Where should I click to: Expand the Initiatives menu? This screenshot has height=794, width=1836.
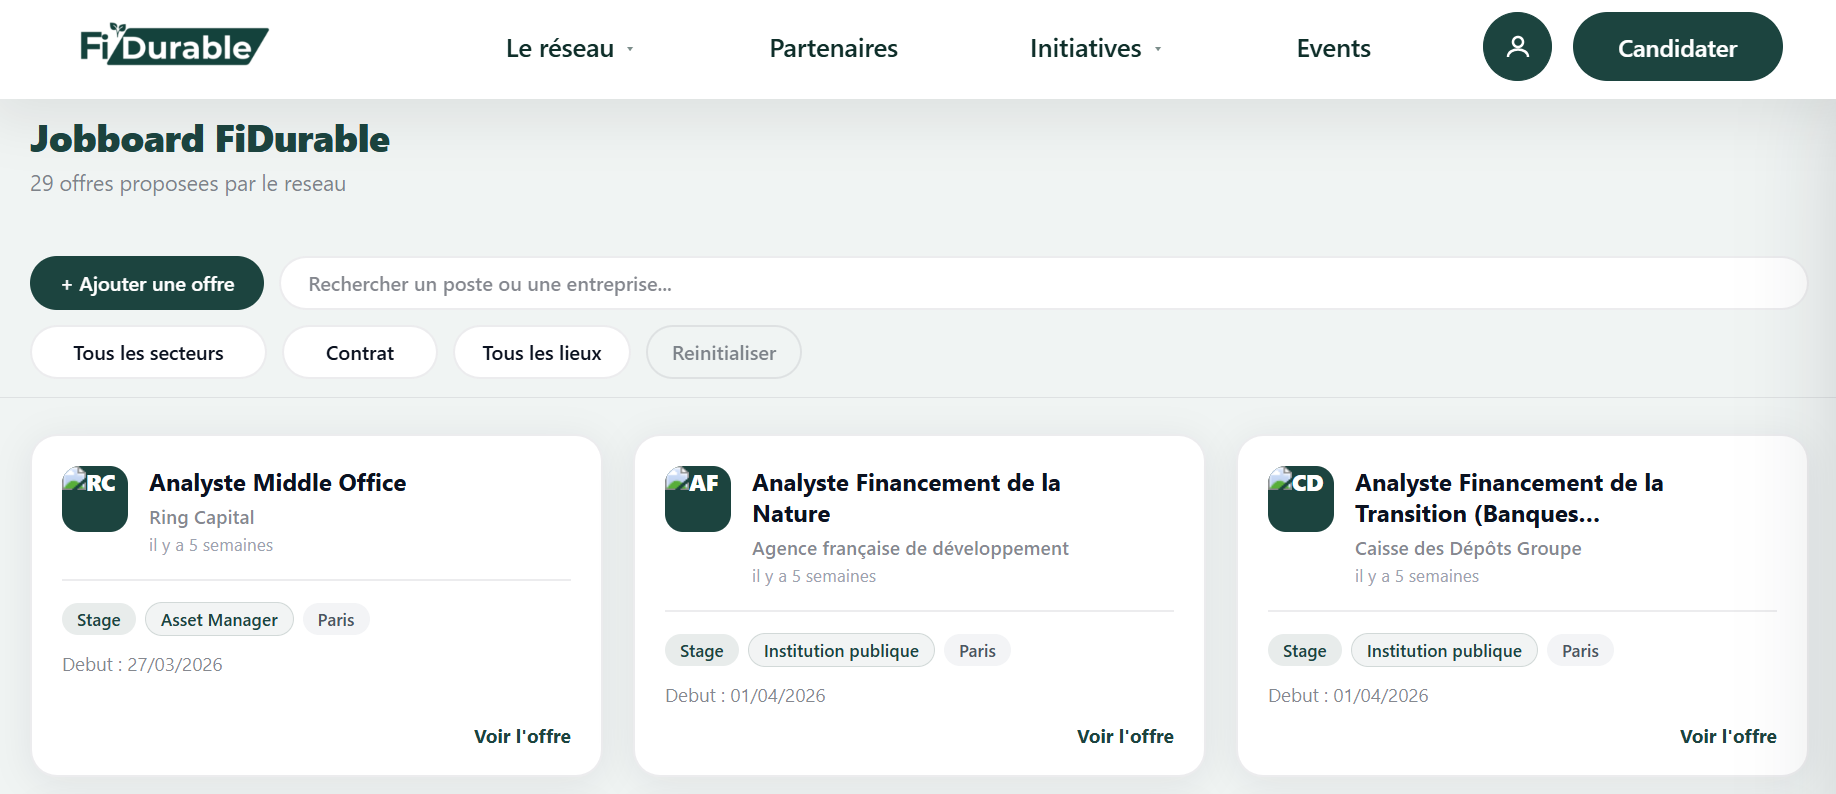1096,48
